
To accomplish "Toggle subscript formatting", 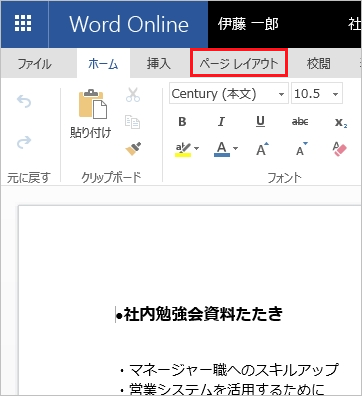I will coord(341,122).
